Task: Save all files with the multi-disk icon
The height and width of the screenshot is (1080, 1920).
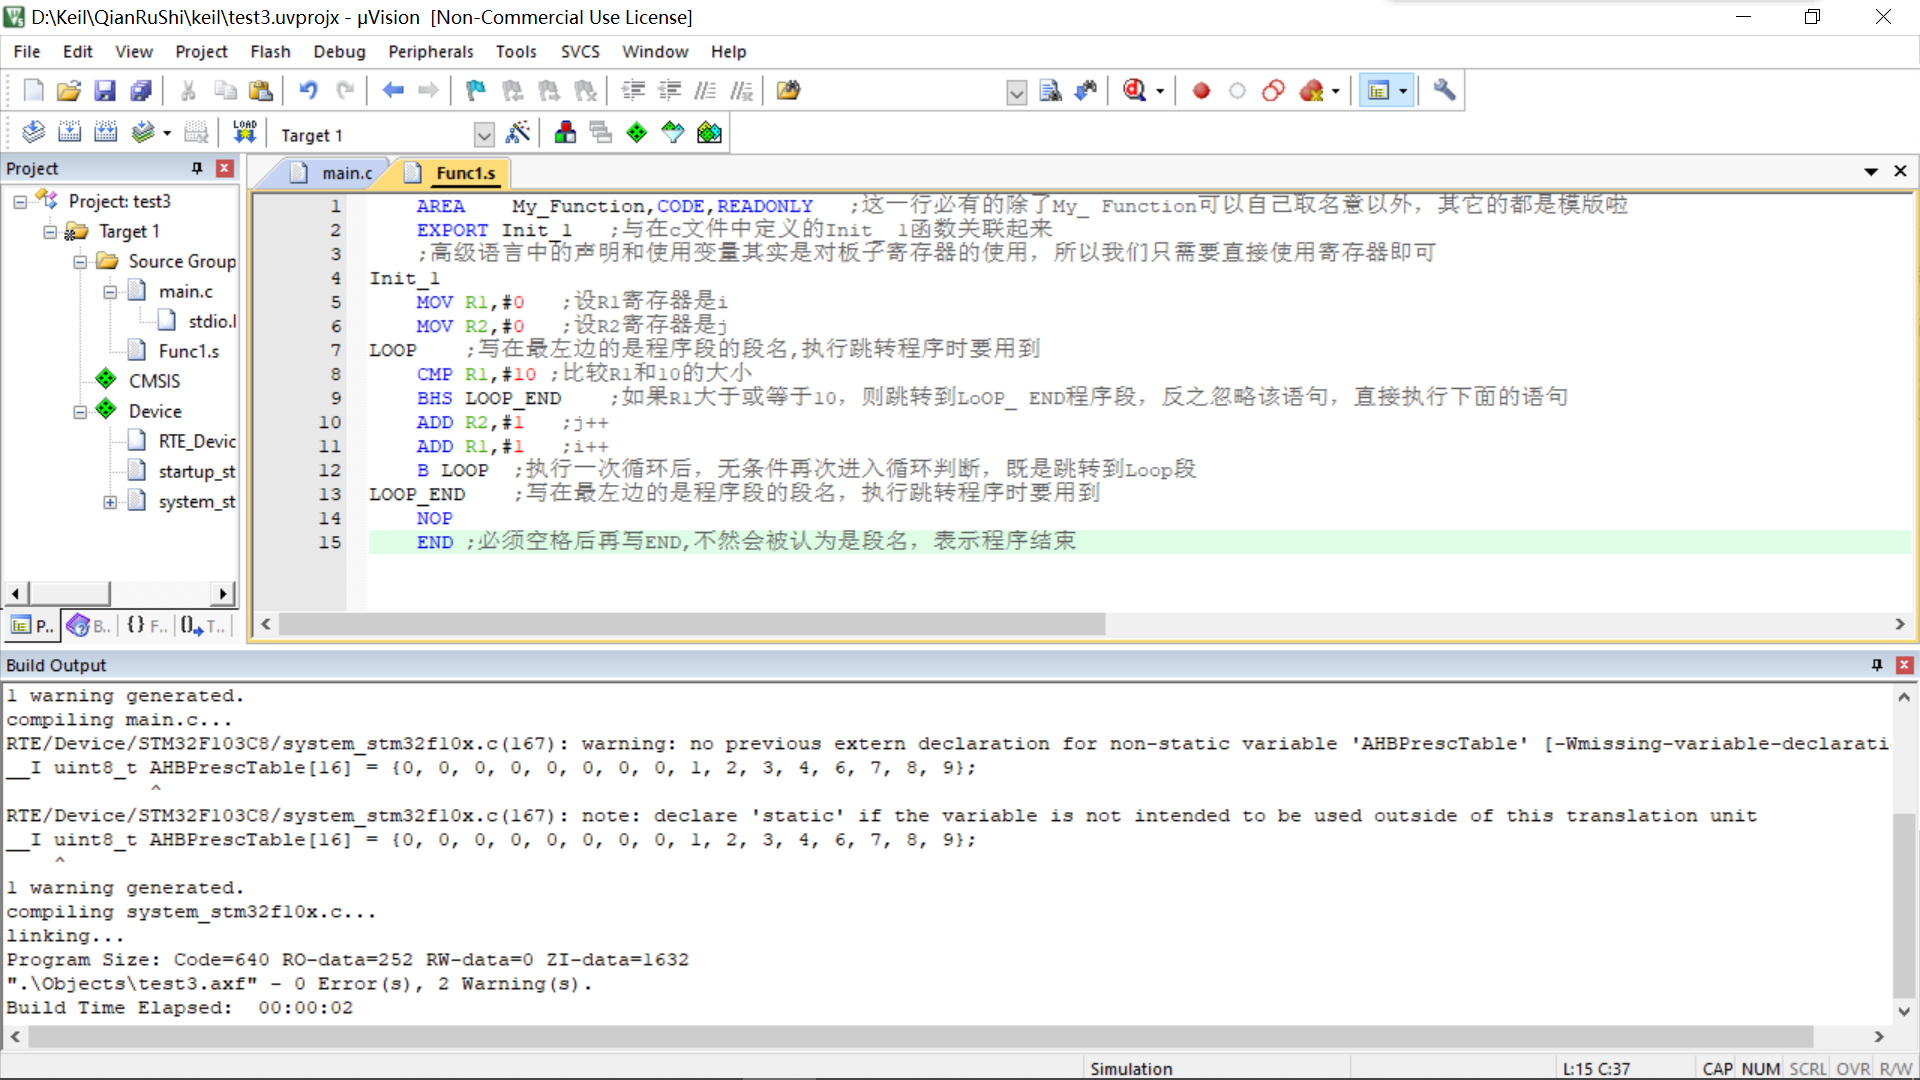Action: 141,91
